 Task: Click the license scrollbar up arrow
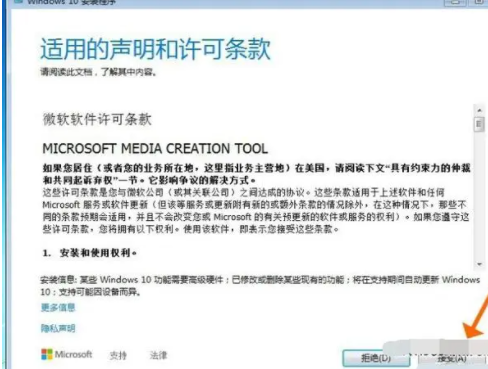pos(479,110)
